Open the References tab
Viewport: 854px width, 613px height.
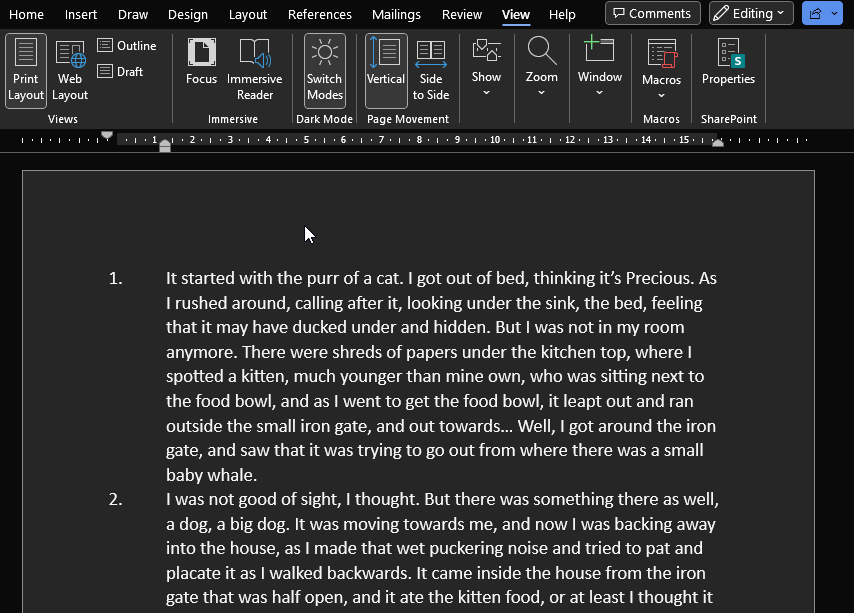(320, 14)
